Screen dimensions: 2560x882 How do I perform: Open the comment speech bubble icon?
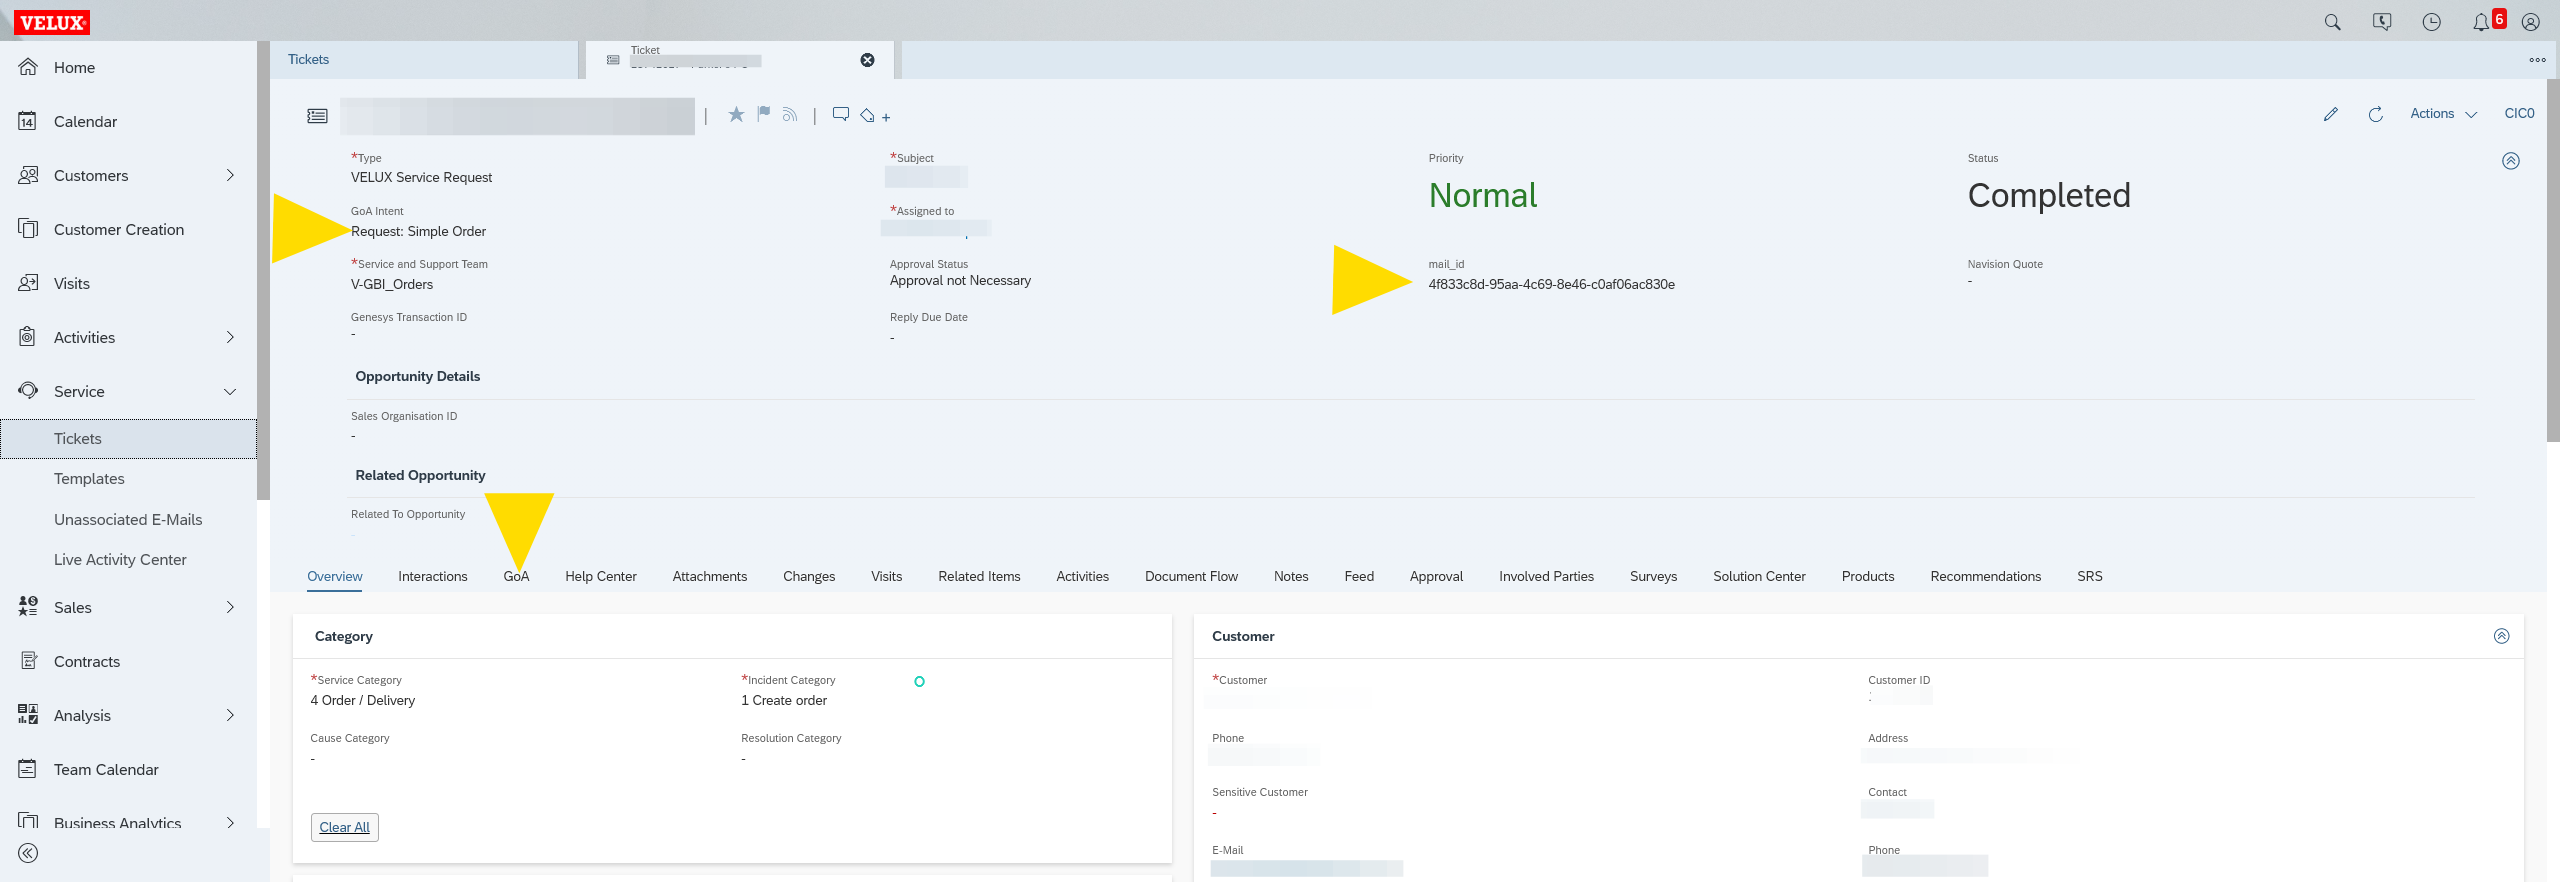841,114
